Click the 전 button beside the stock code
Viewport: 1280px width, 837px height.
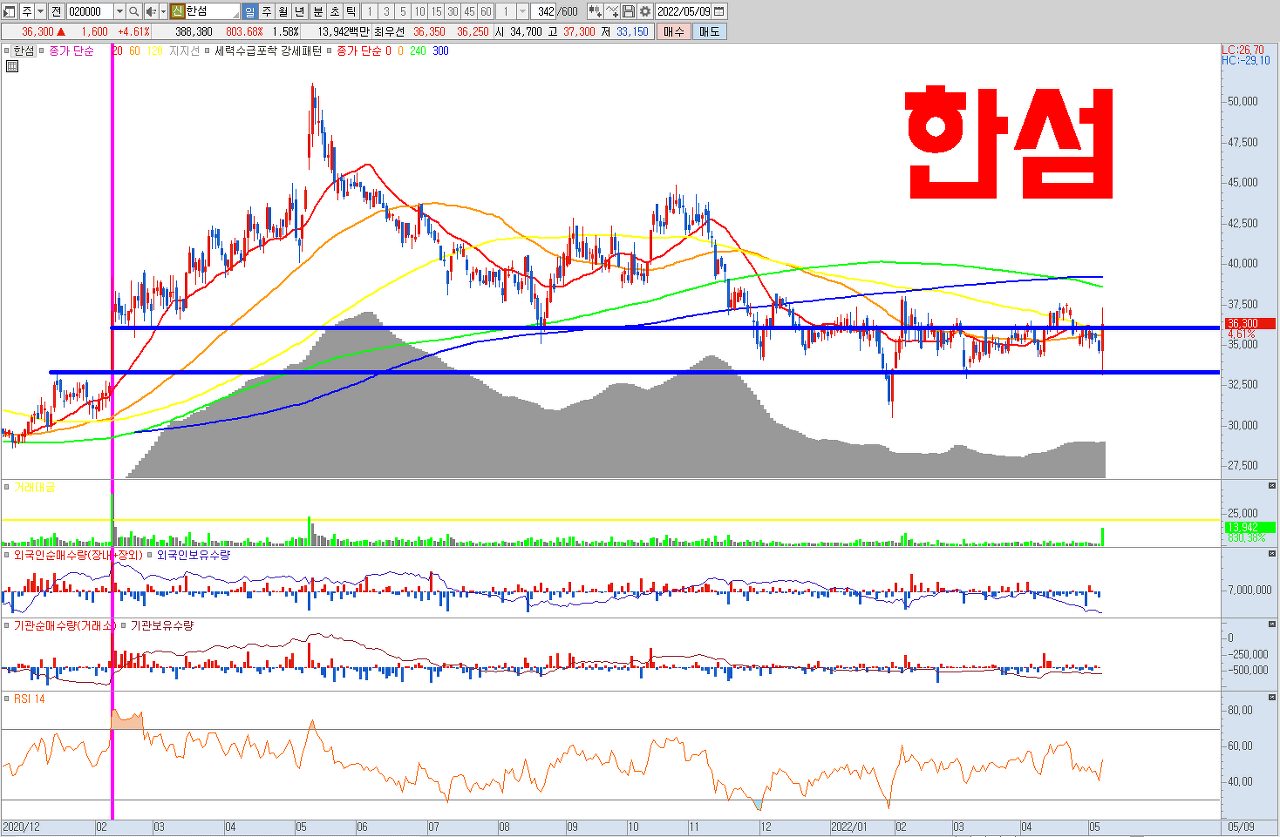tap(56, 11)
